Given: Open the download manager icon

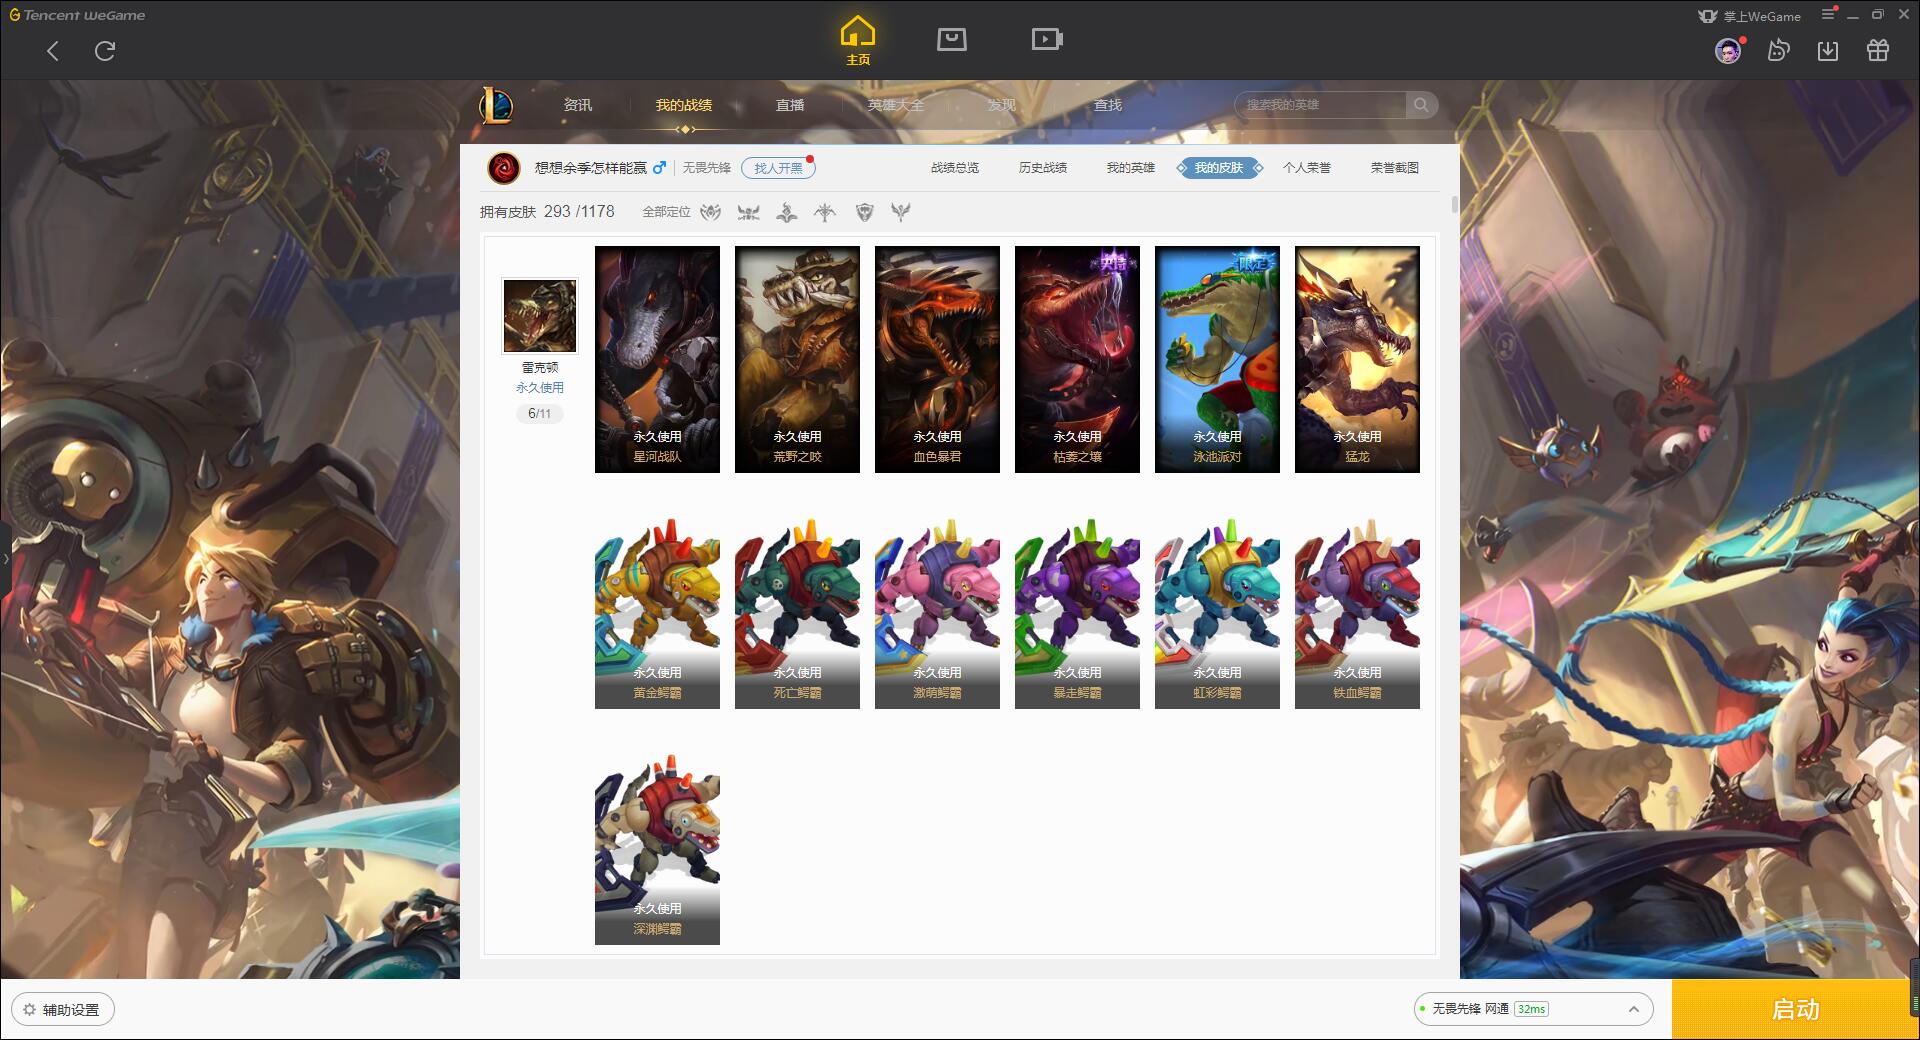Looking at the screenshot, I should (1828, 51).
